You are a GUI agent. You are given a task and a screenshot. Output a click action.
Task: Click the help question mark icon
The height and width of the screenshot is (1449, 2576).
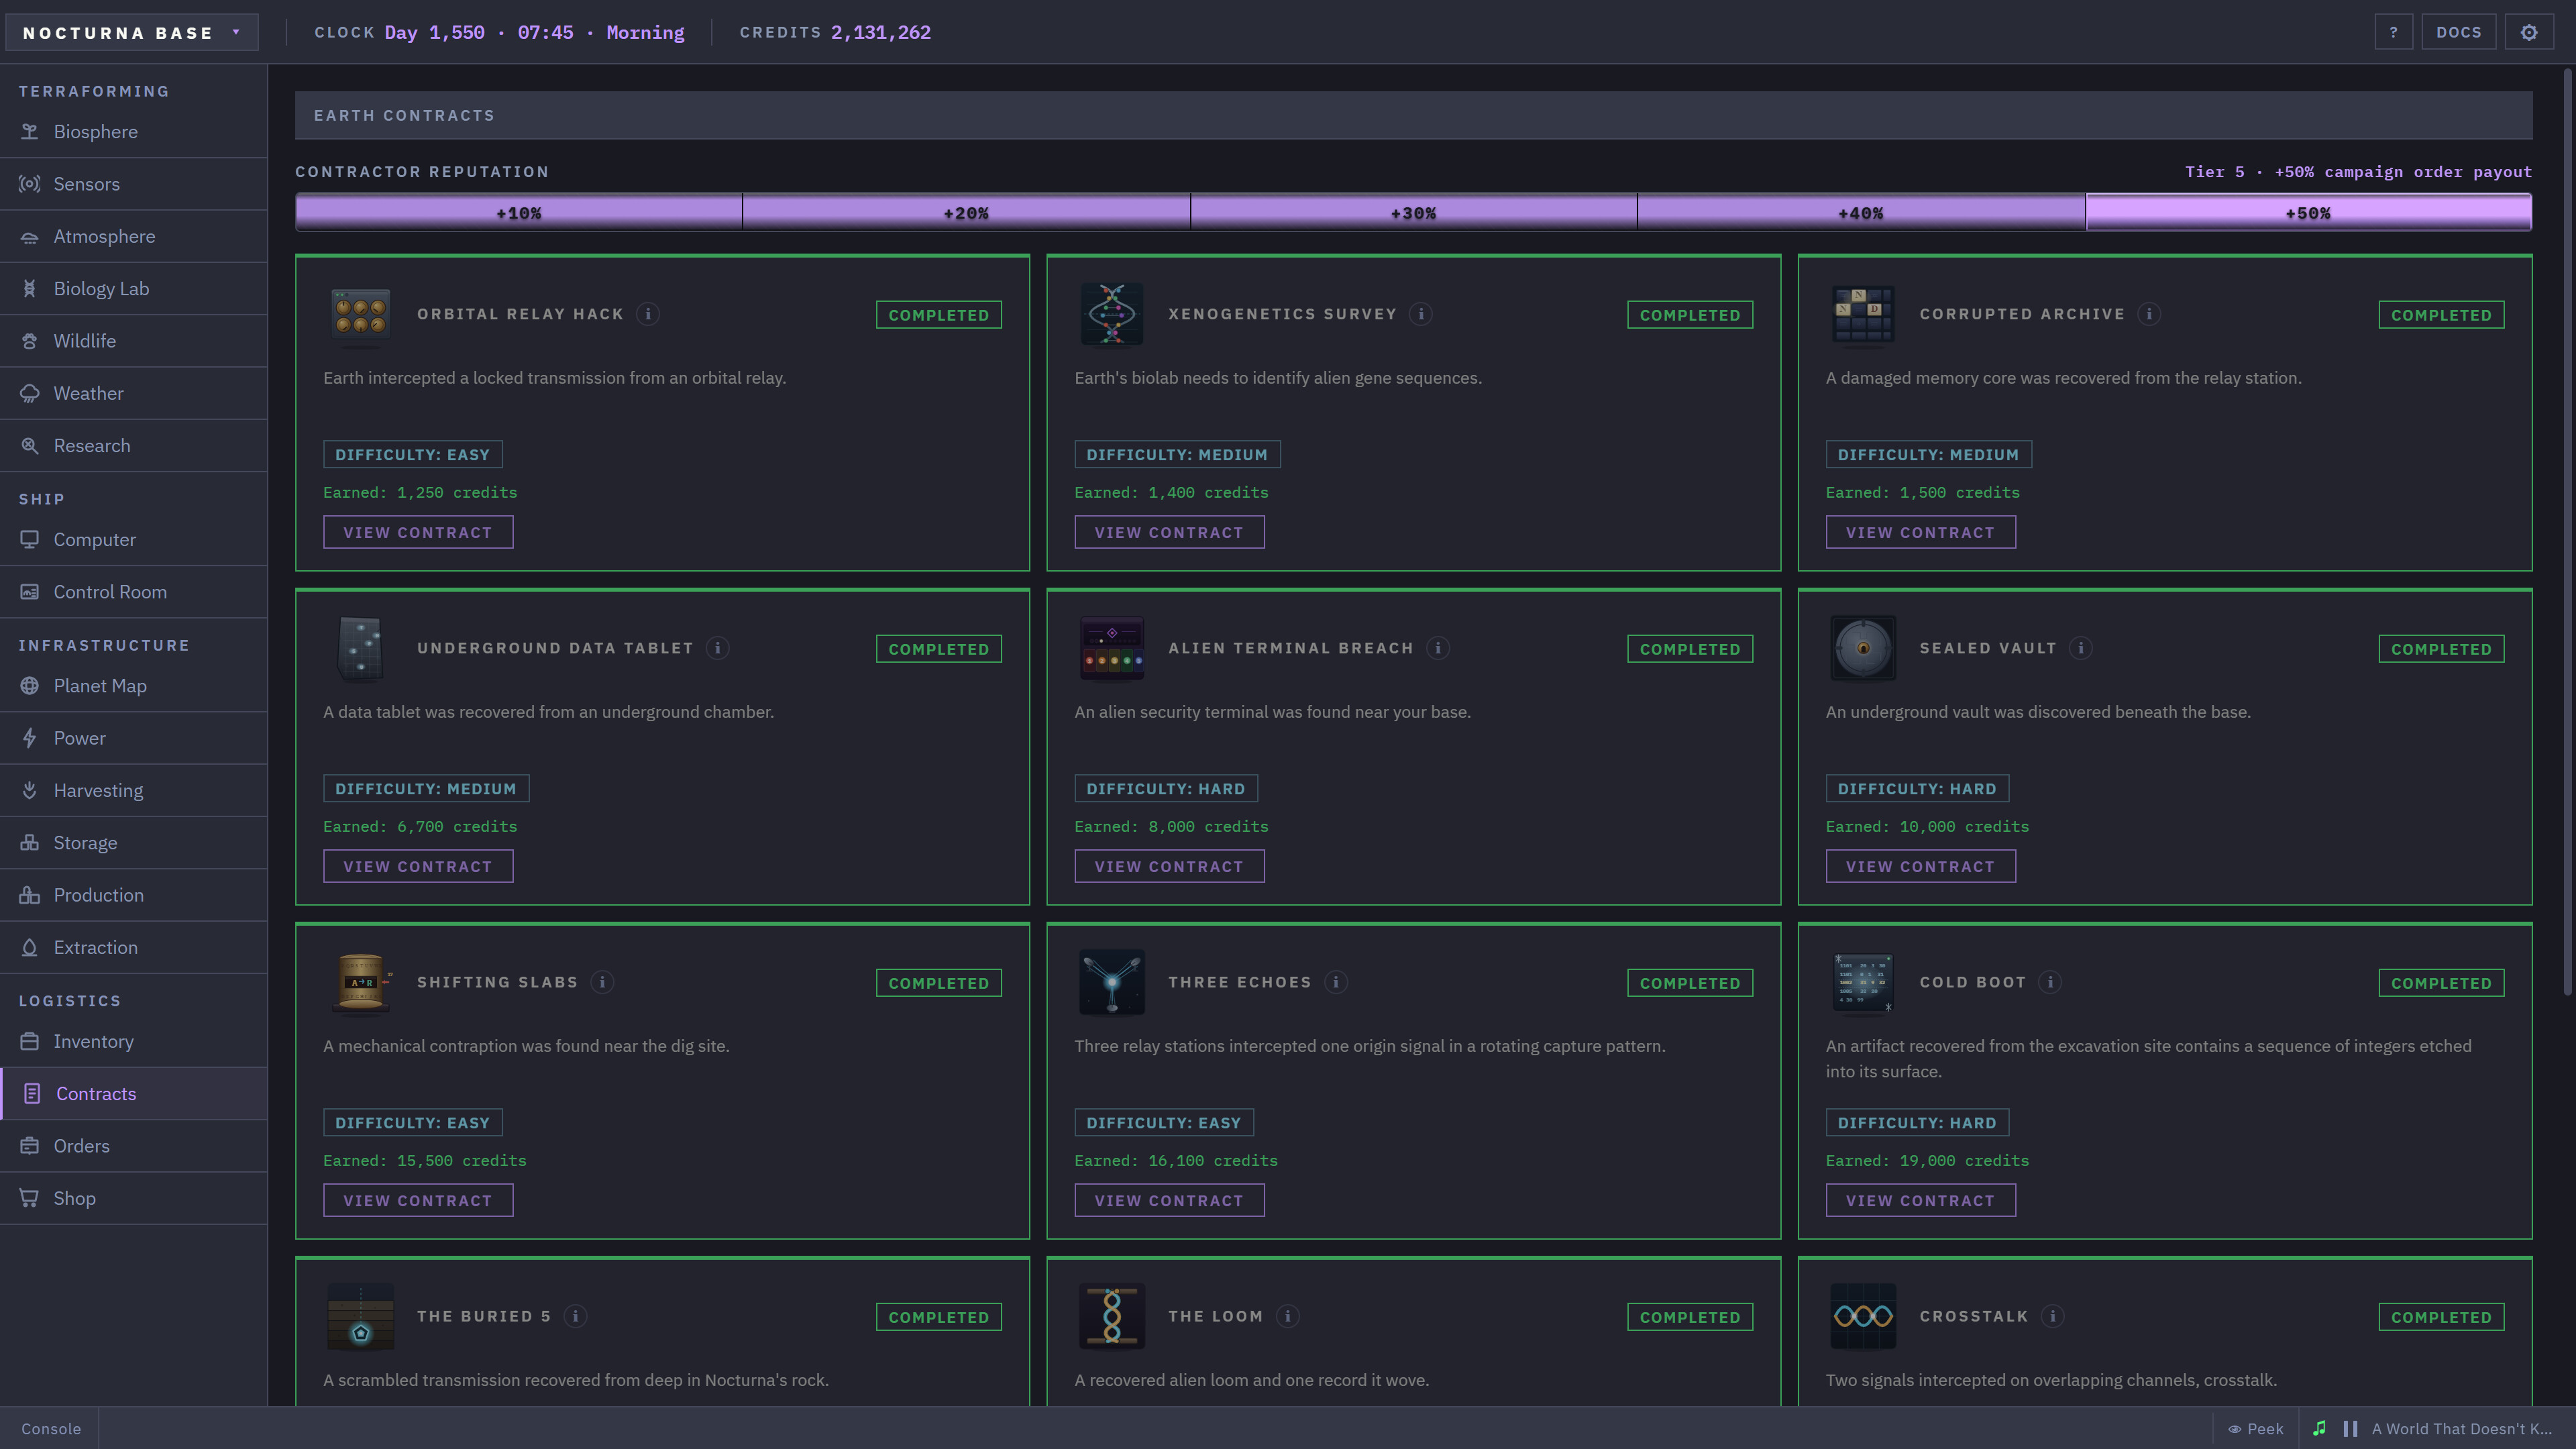2393,32
